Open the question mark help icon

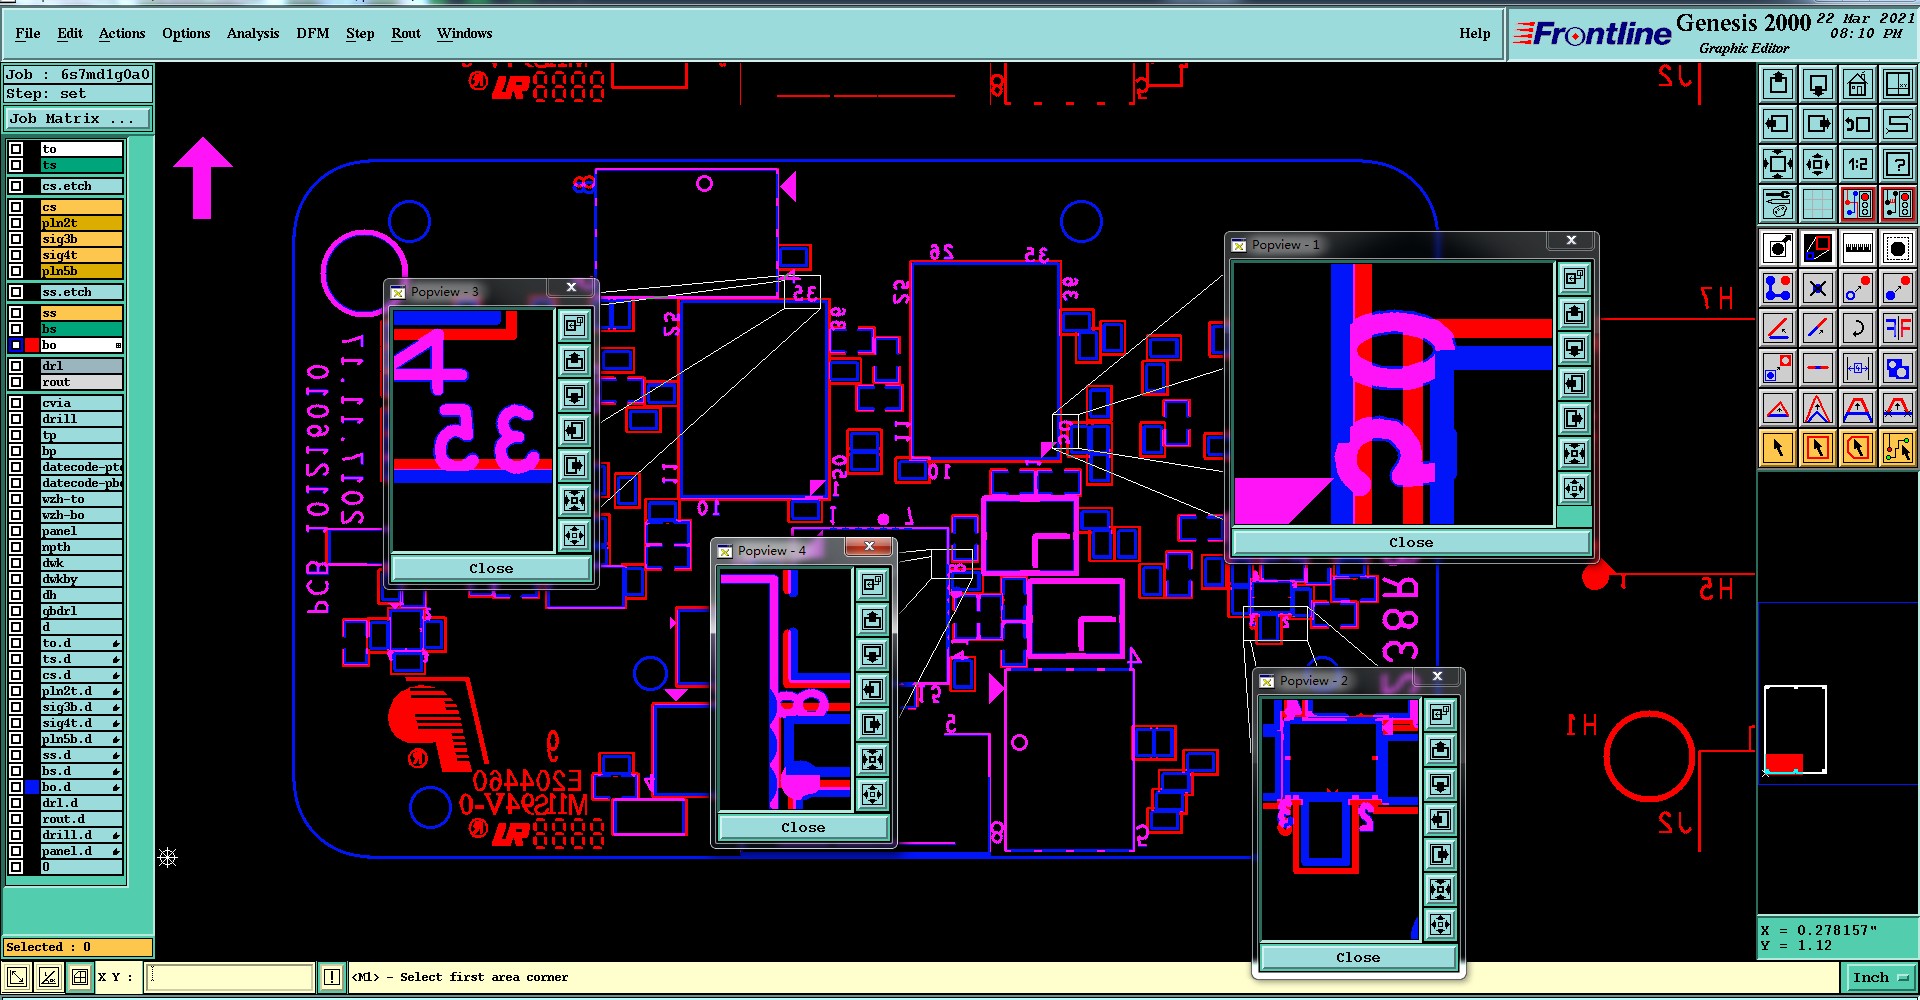(x=1897, y=164)
